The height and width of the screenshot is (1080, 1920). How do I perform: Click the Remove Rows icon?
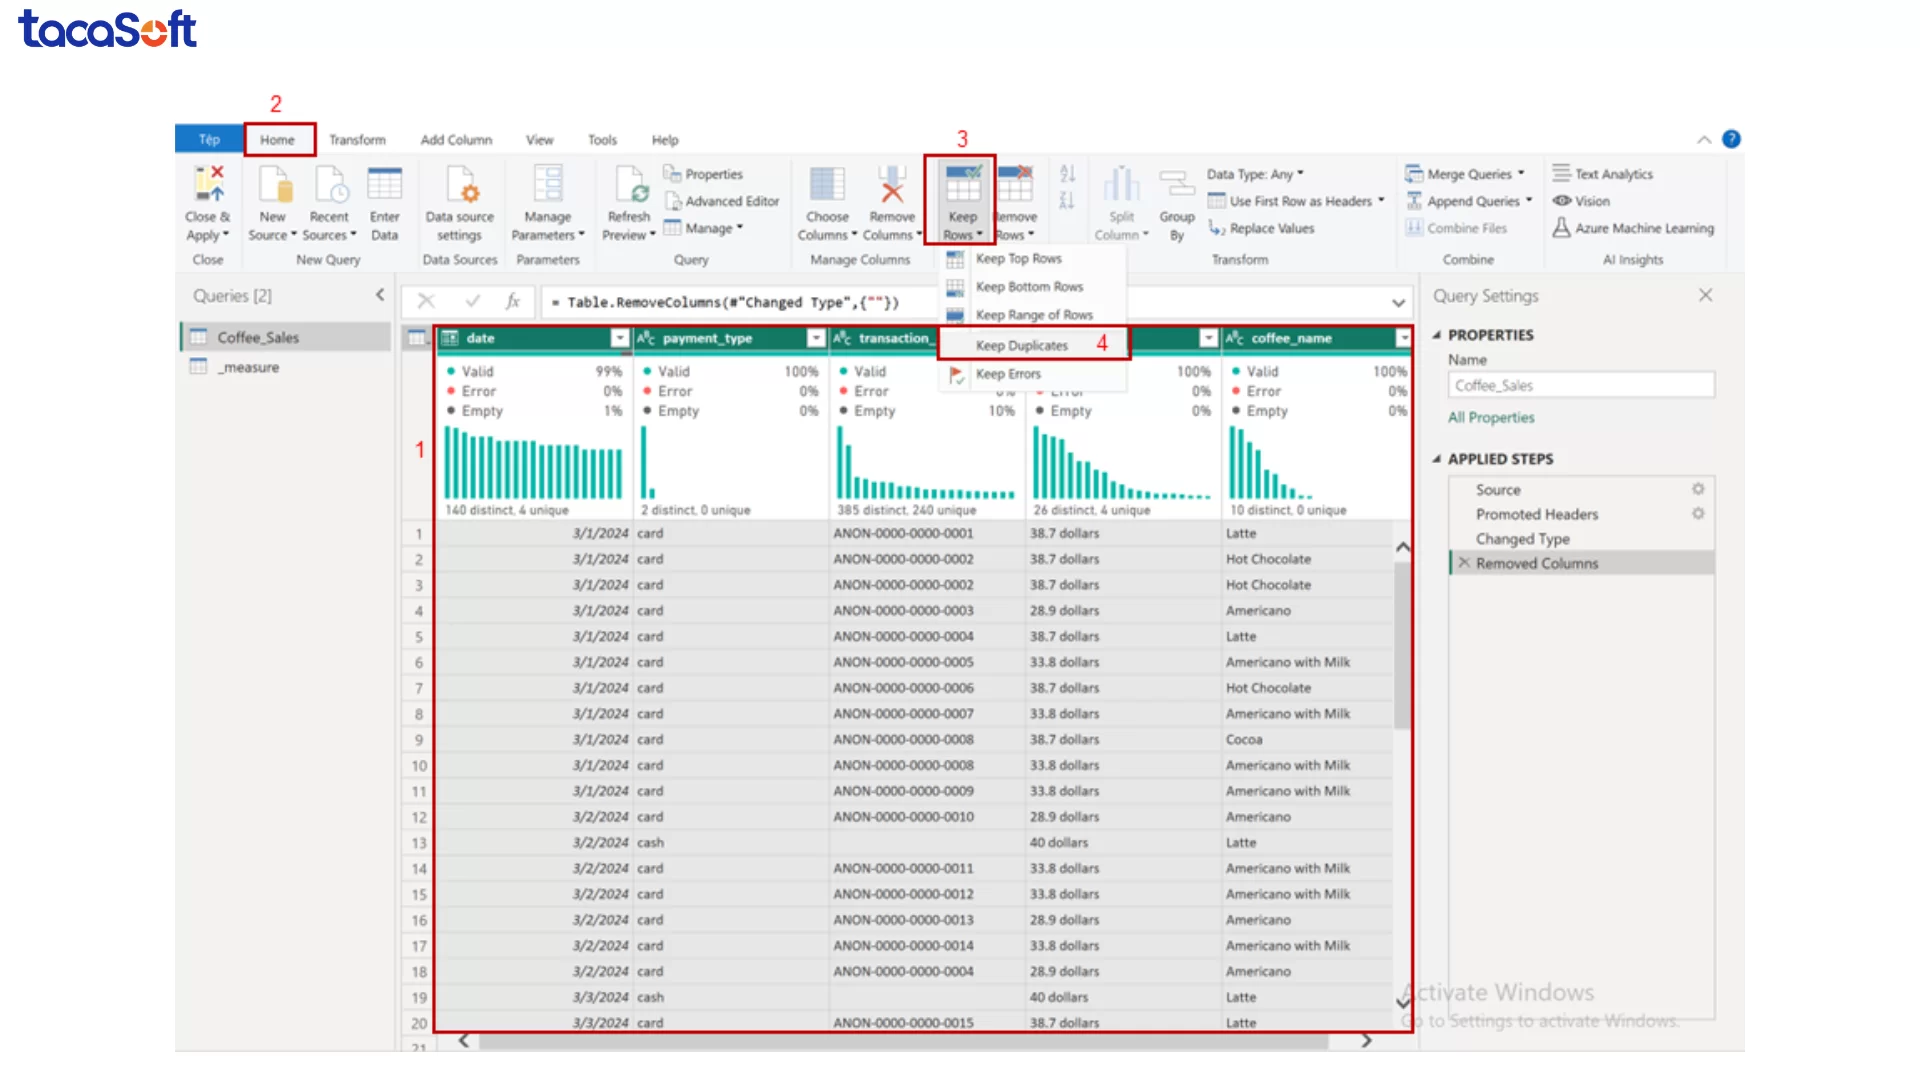1015,185
